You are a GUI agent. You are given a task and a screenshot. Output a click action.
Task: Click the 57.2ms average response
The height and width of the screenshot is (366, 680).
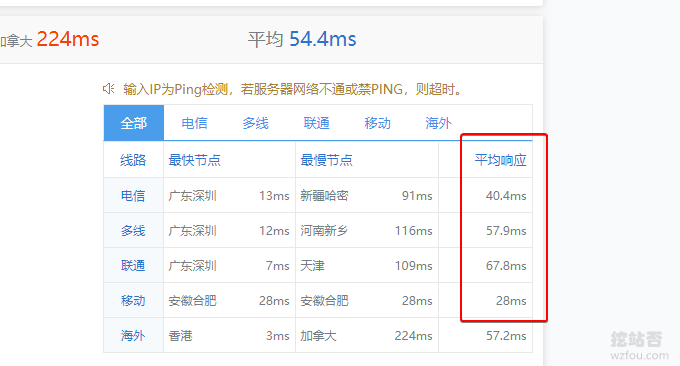pyautogui.click(x=506, y=336)
